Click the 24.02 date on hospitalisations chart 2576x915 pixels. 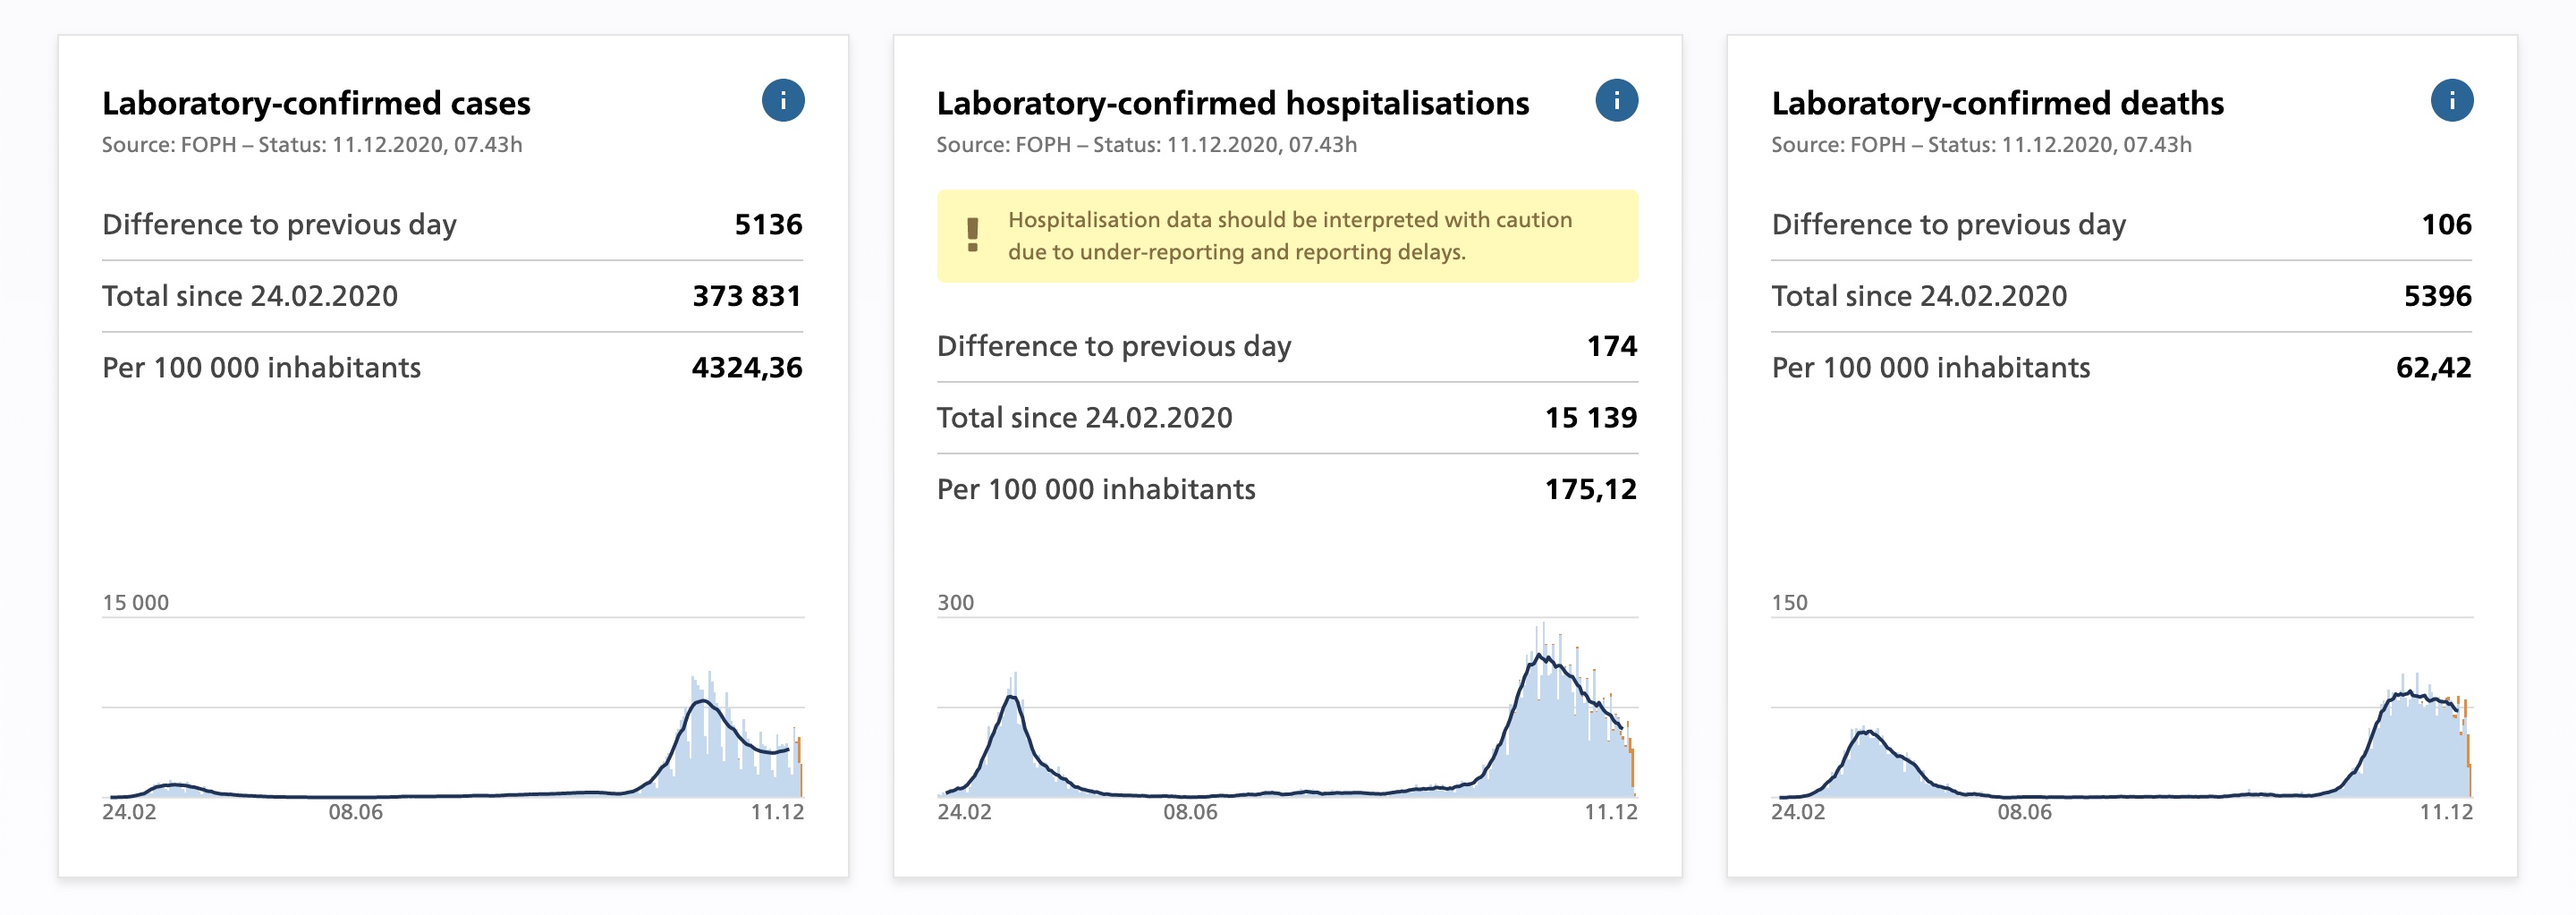tap(964, 812)
